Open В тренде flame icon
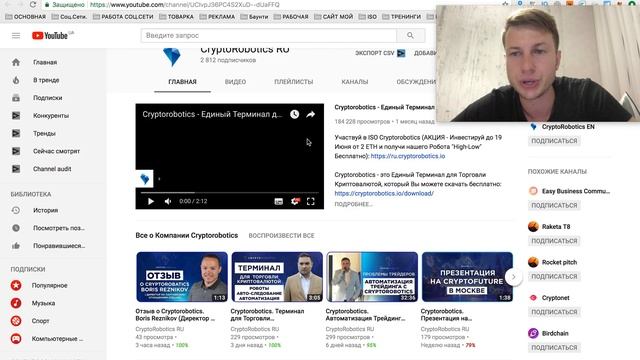This screenshot has width=640, height=360. [16, 80]
